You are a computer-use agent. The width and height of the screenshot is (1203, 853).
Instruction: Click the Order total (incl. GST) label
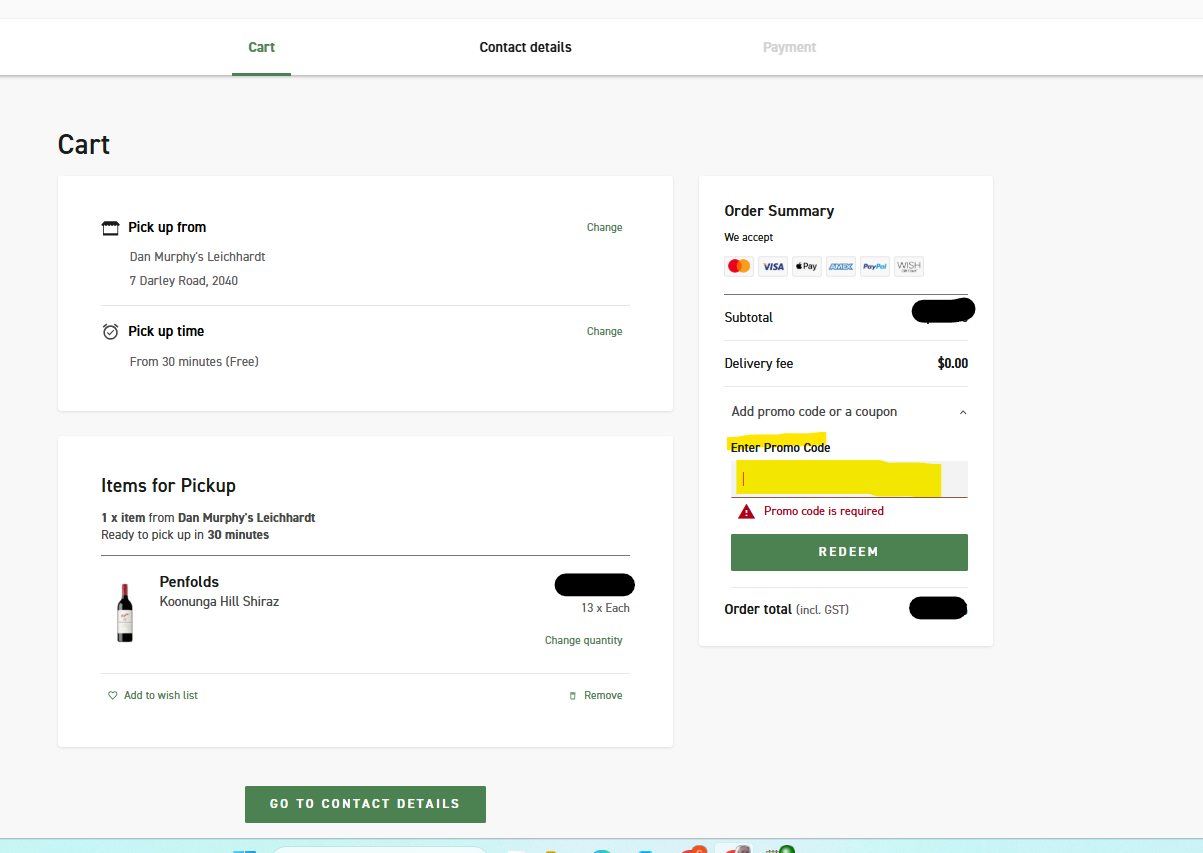pos(787,609)
